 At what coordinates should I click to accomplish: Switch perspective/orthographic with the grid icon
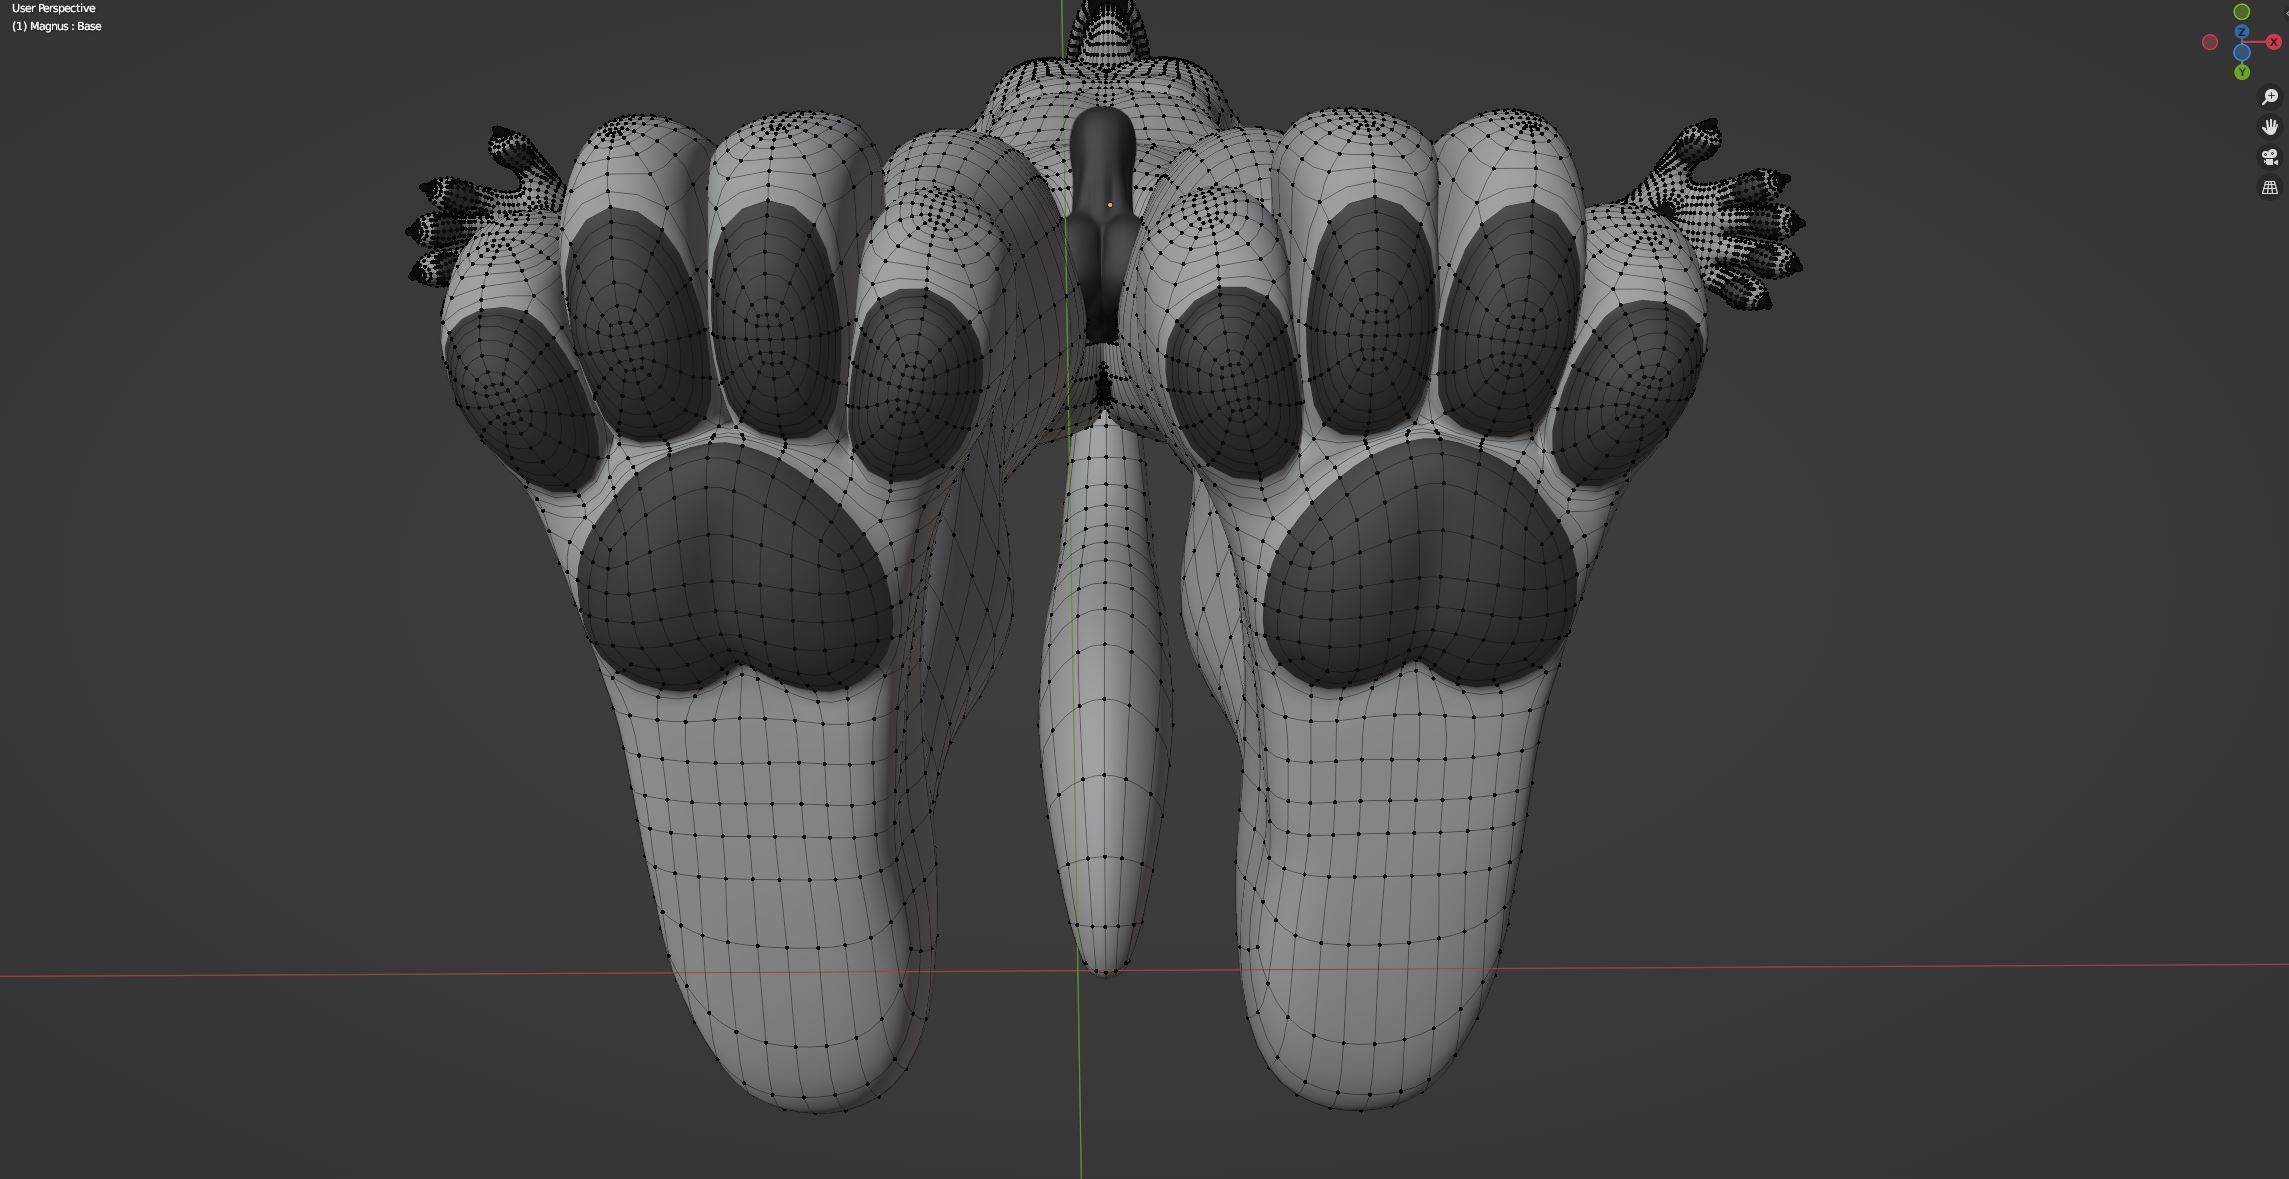tap(2270, 187)
